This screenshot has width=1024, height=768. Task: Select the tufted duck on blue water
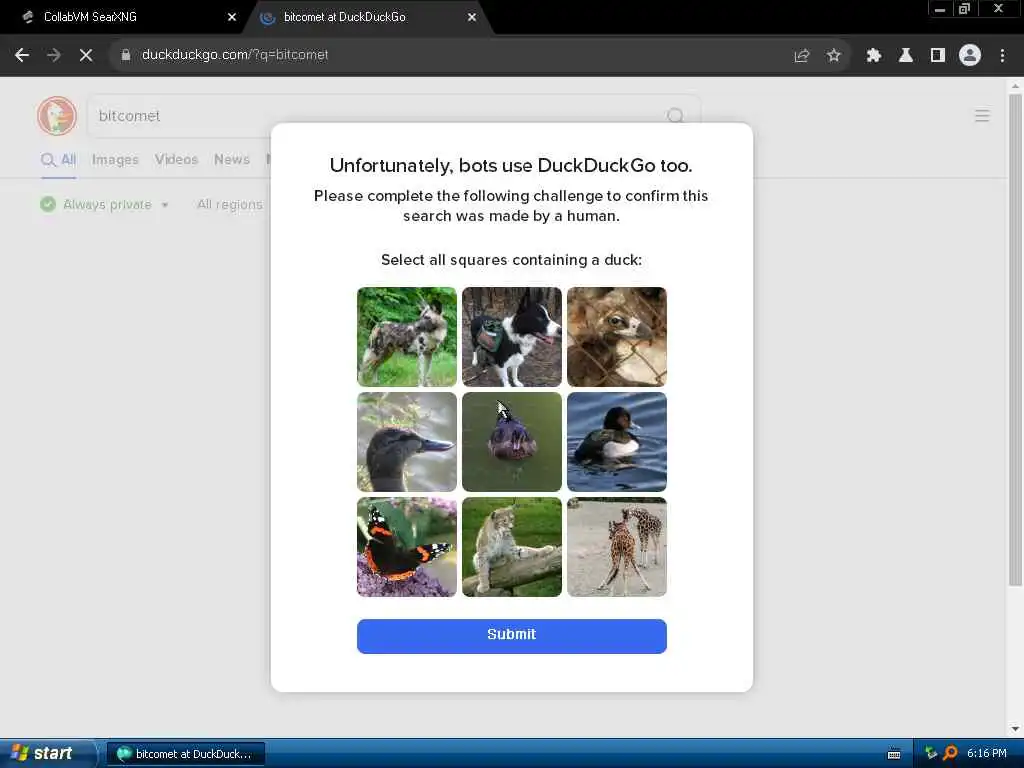(617, 442)
